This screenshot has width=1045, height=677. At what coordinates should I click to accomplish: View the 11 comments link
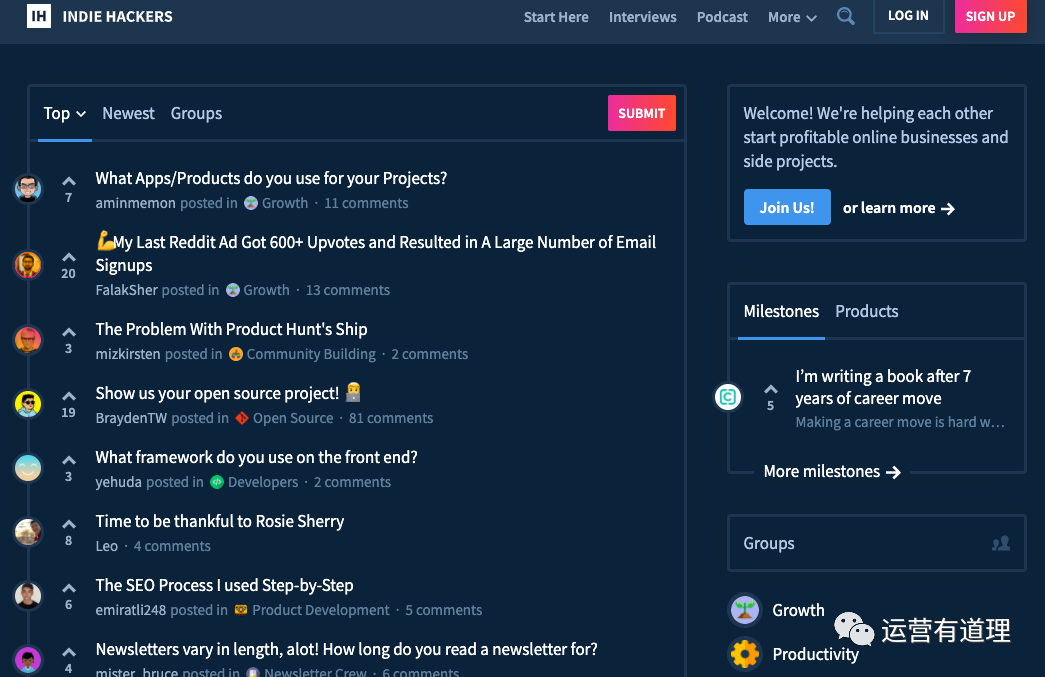367,203
